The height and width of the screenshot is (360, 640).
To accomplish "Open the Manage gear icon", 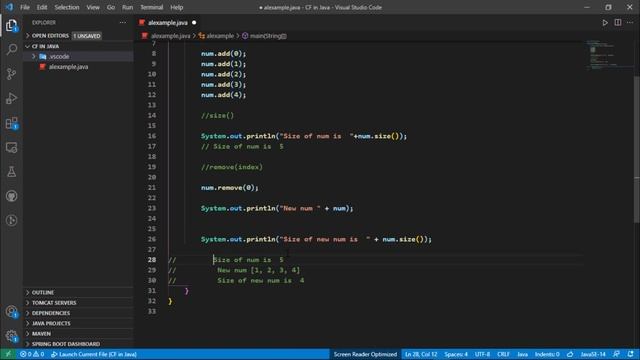I will click(11, 336).
